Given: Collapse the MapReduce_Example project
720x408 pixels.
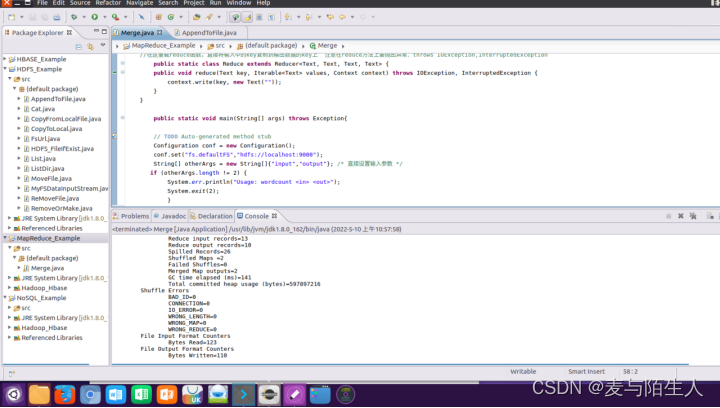Looking at the screenshot, I should click(x=5, y=238).
